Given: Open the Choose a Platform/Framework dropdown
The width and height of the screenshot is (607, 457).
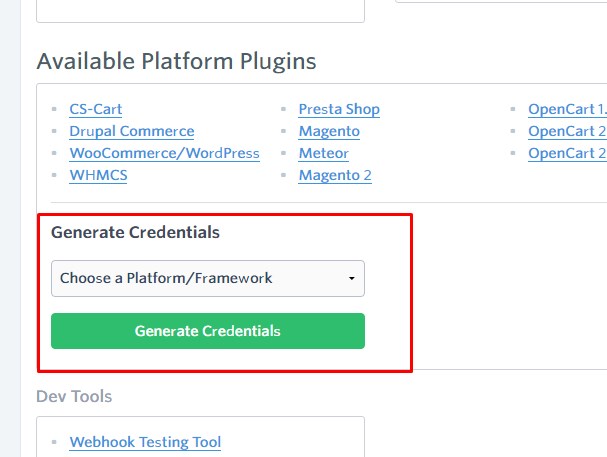Looking at the screenshot, I should click(x=208, y=279).
